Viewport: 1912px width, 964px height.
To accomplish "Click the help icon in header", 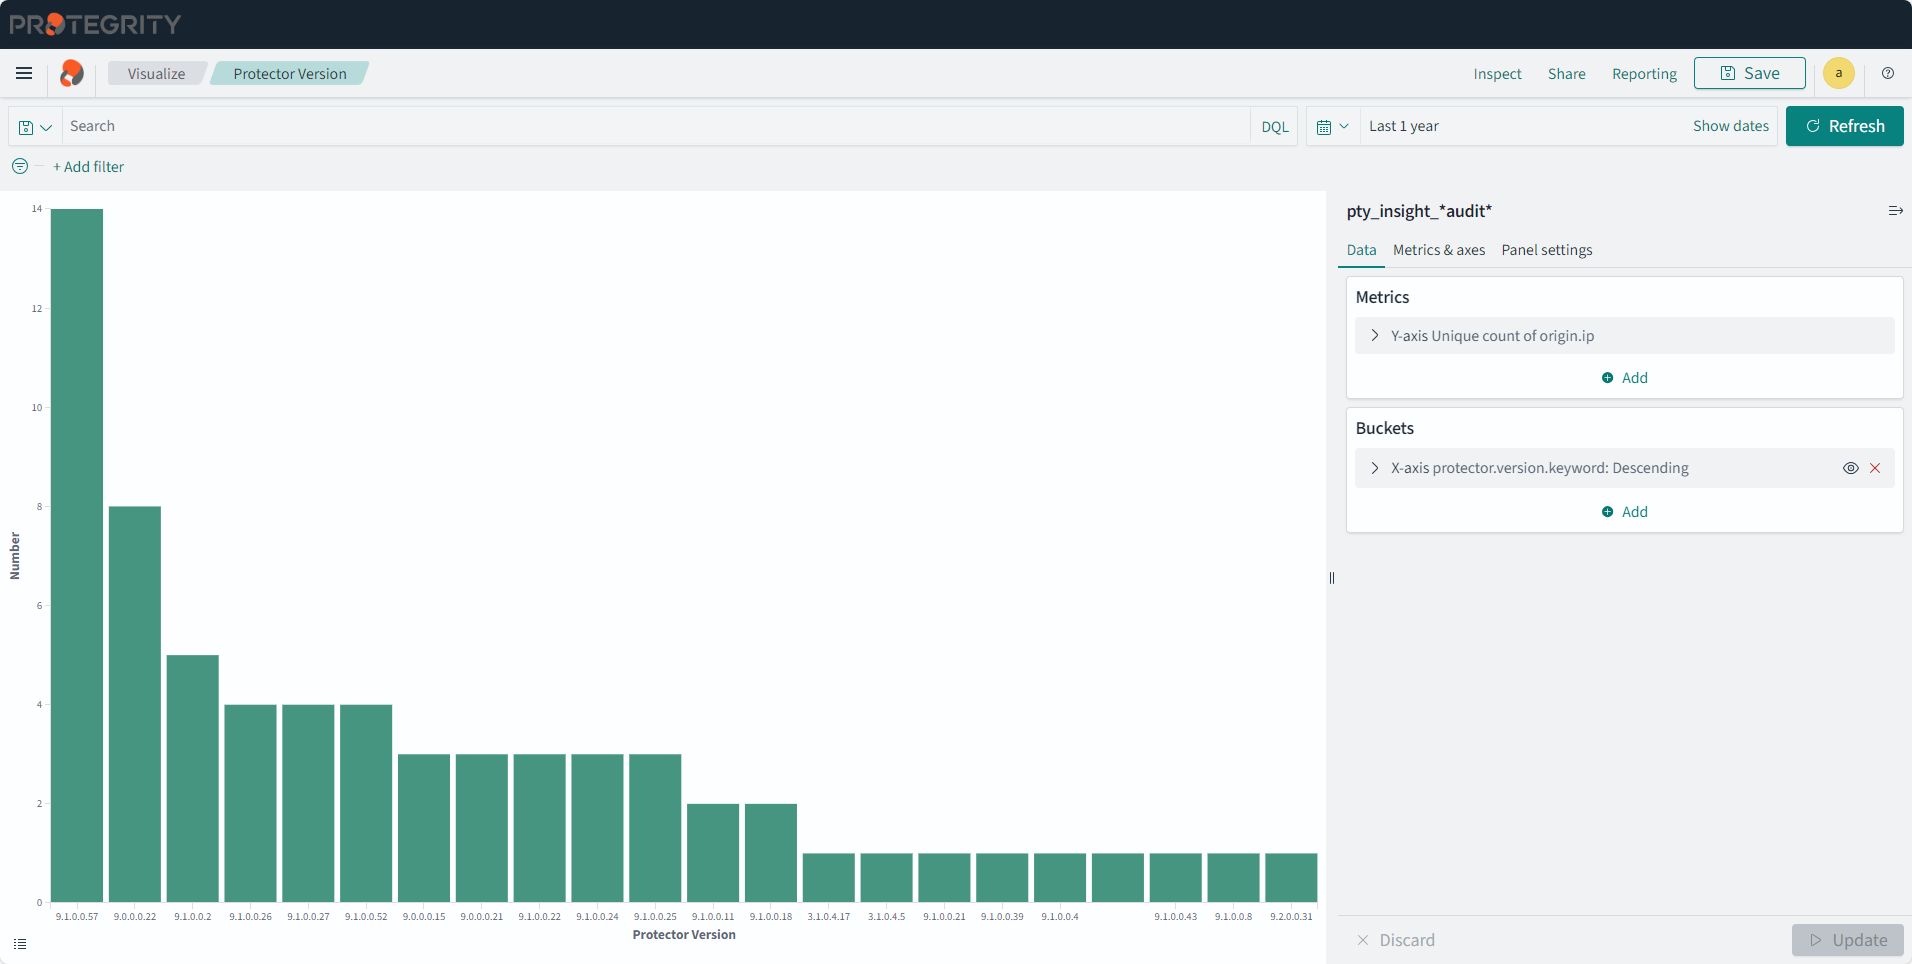I will click(1887, 73).
